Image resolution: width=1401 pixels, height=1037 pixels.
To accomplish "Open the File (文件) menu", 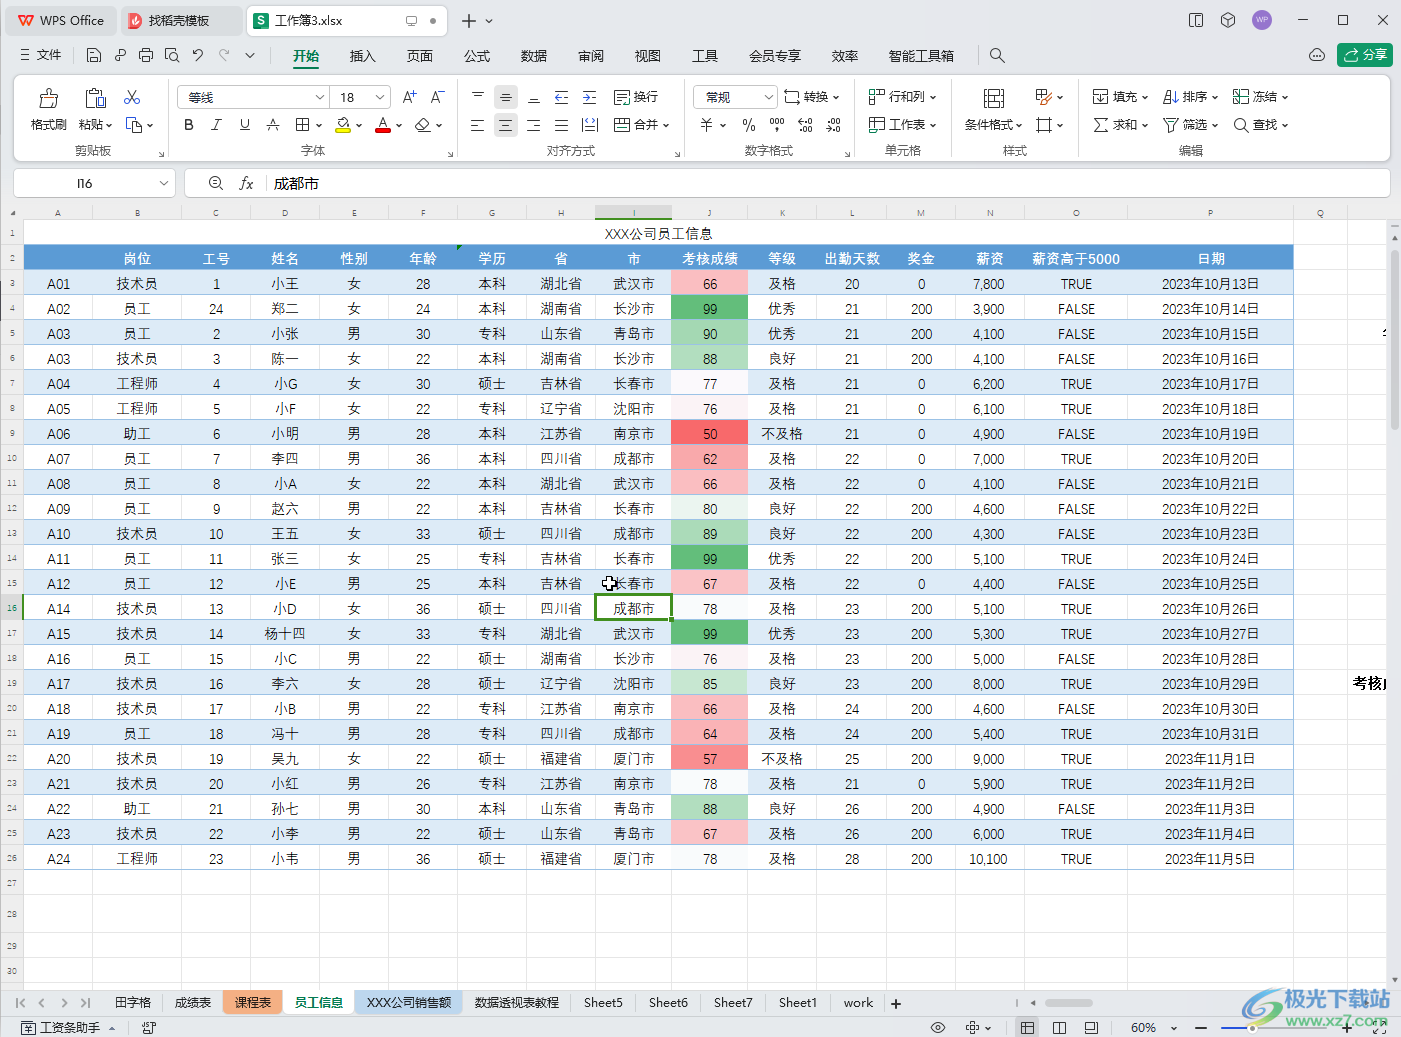I will click(41, 55).
